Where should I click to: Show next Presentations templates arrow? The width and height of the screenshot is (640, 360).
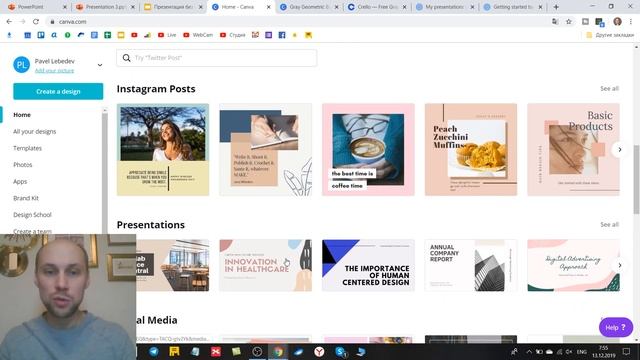619,265
